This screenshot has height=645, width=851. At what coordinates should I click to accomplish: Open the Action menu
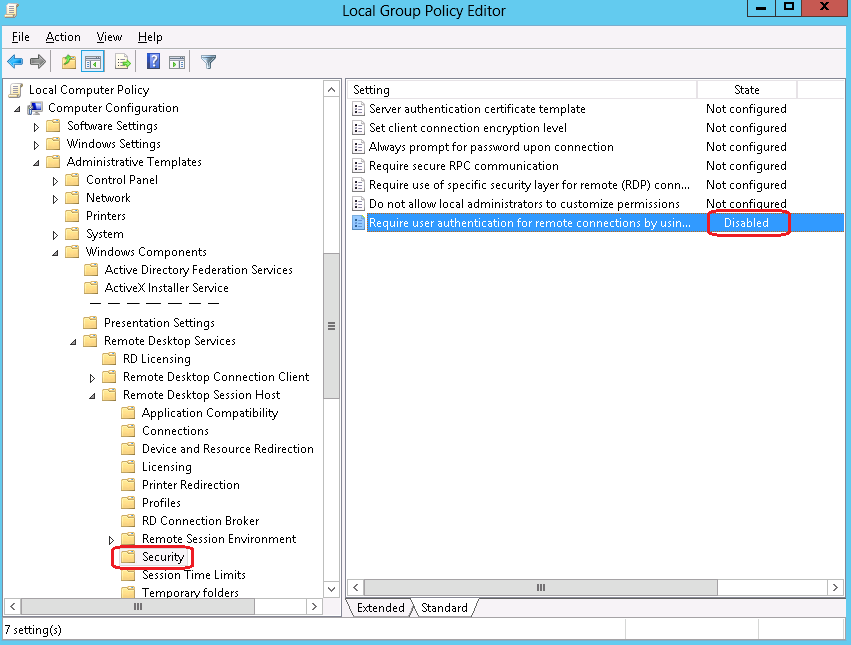[62, 37]
